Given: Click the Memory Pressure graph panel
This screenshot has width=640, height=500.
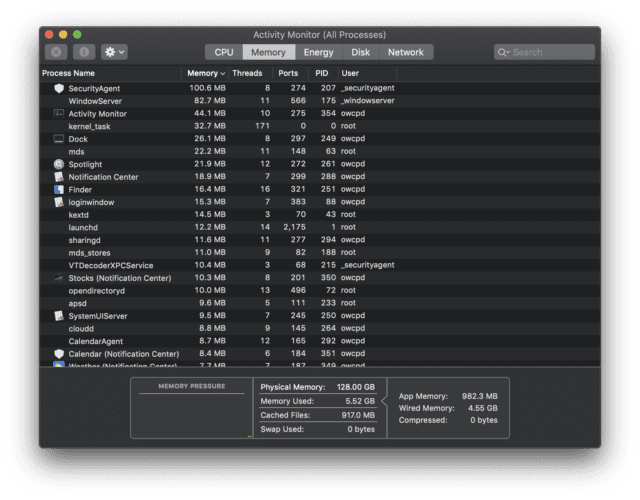Looking at the screenshot, I should [x=191, y=414].
